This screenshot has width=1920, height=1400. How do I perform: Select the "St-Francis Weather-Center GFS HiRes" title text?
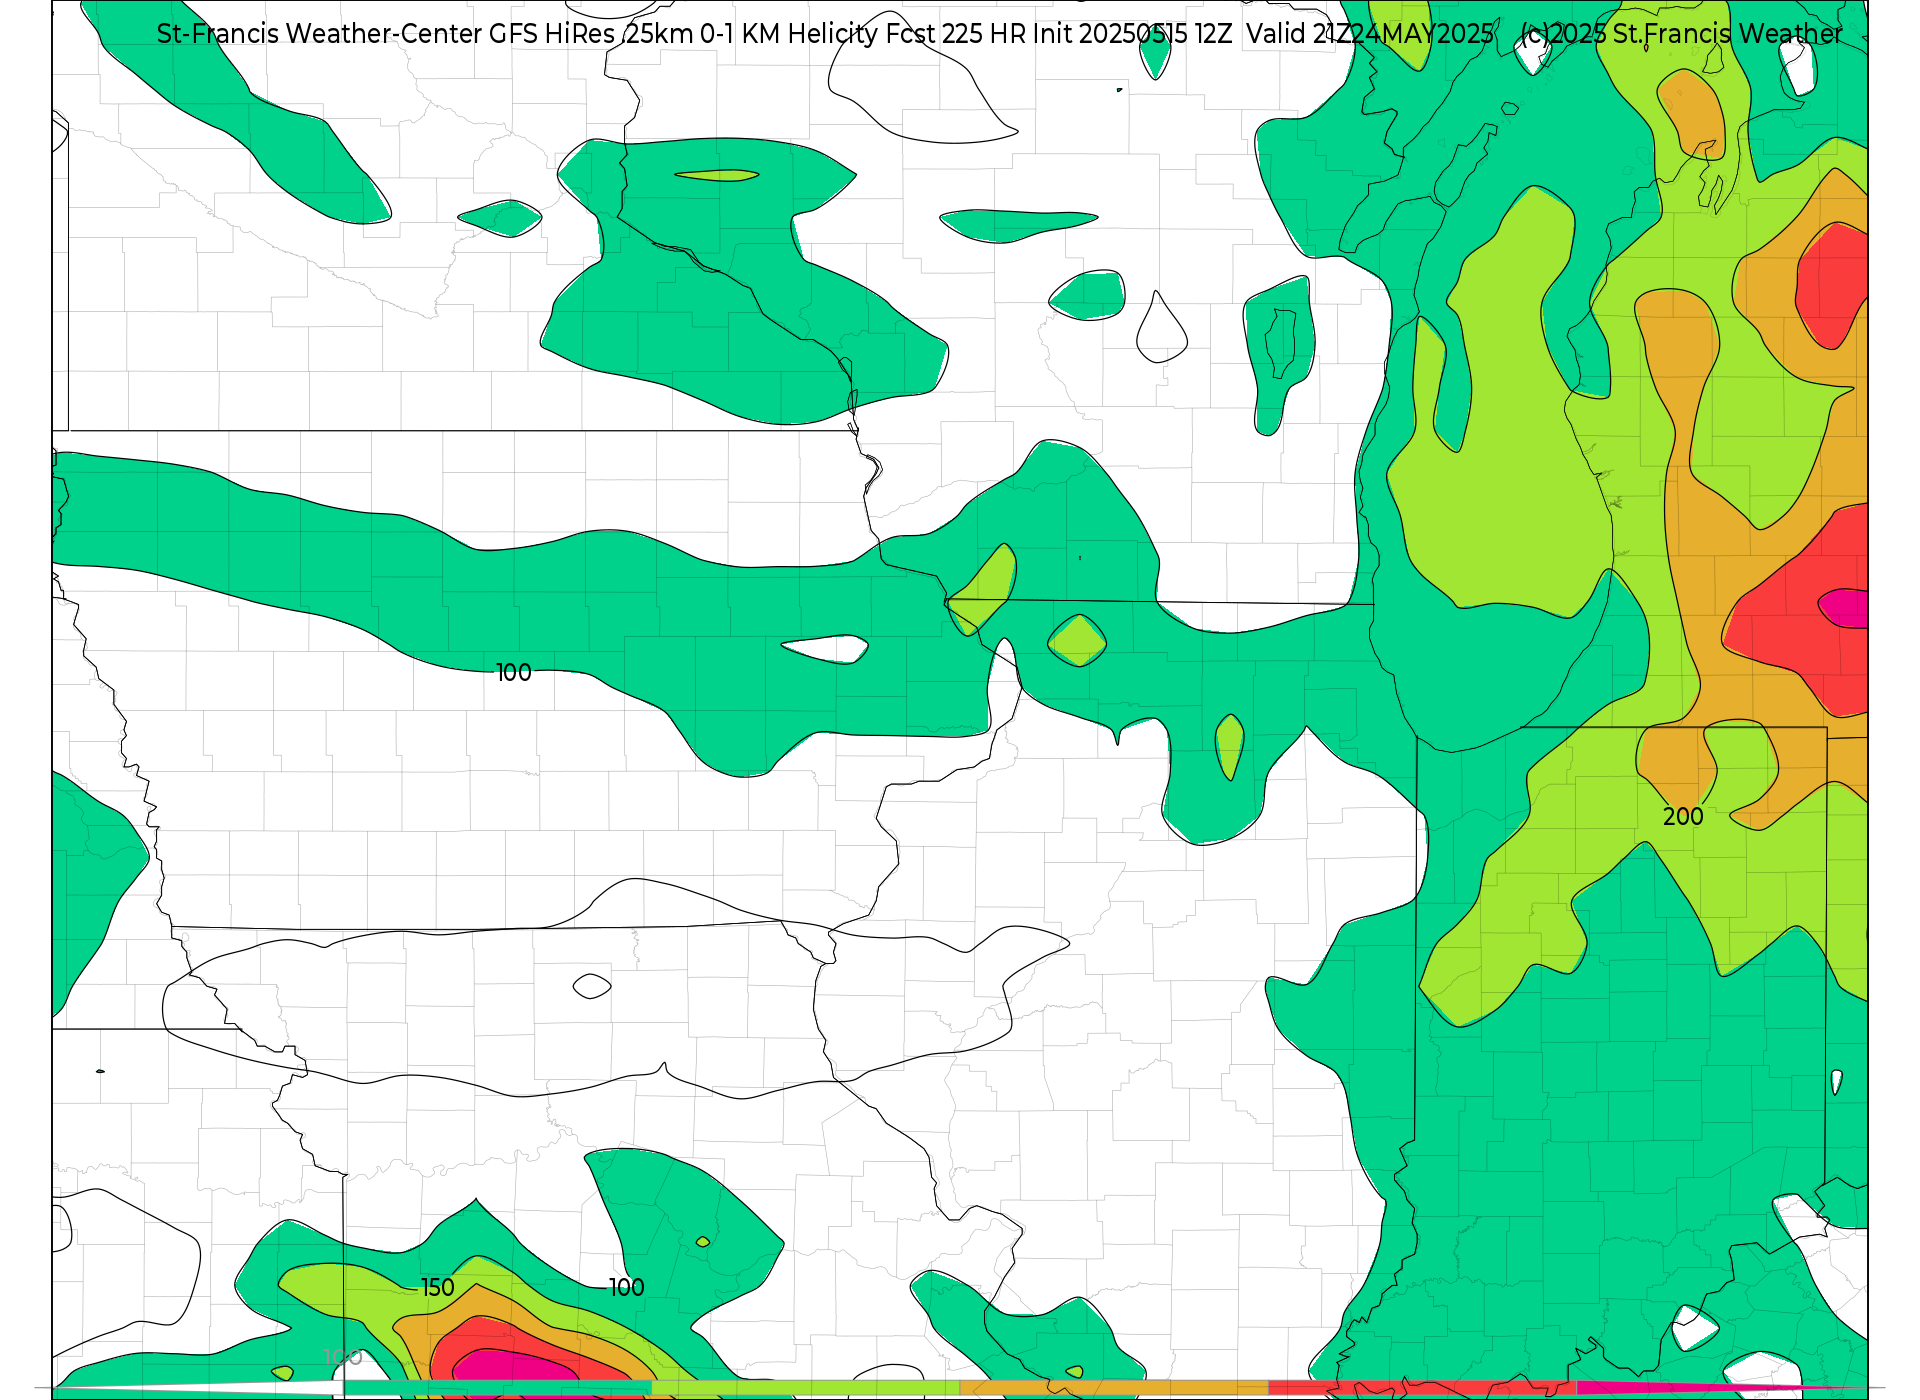tap(386, 34)
